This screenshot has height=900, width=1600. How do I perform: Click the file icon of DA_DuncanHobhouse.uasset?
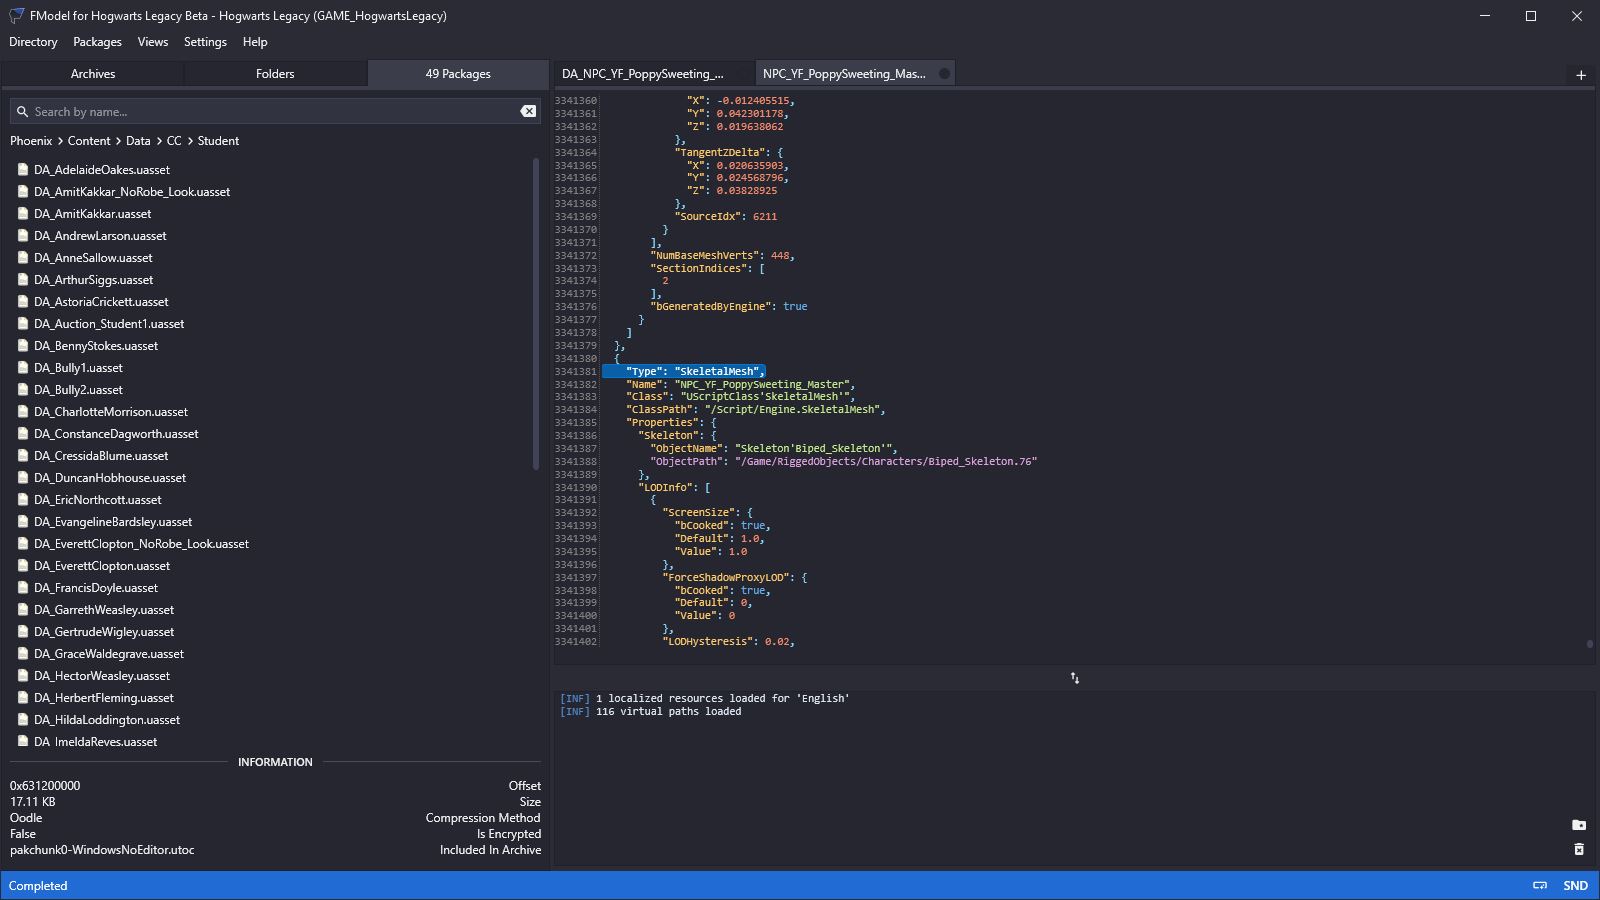tap(23, 478)
